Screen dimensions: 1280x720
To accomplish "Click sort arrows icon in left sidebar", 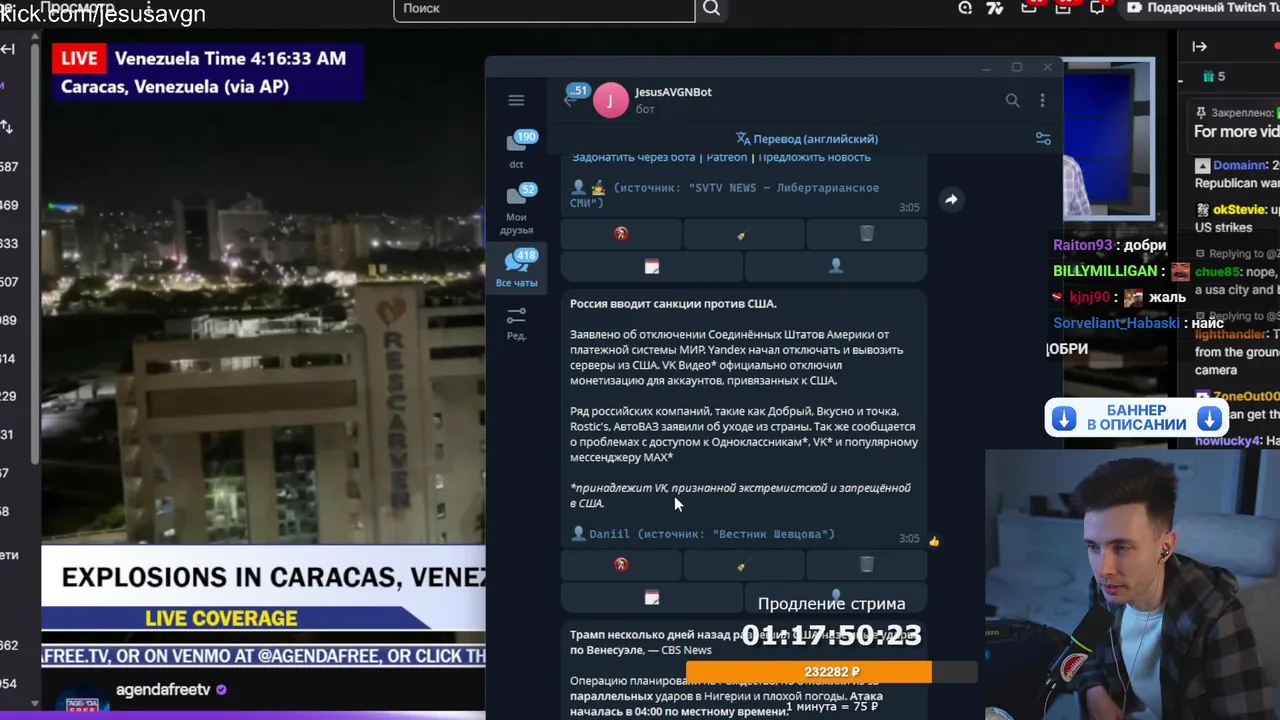I will [x=6, y=127].
